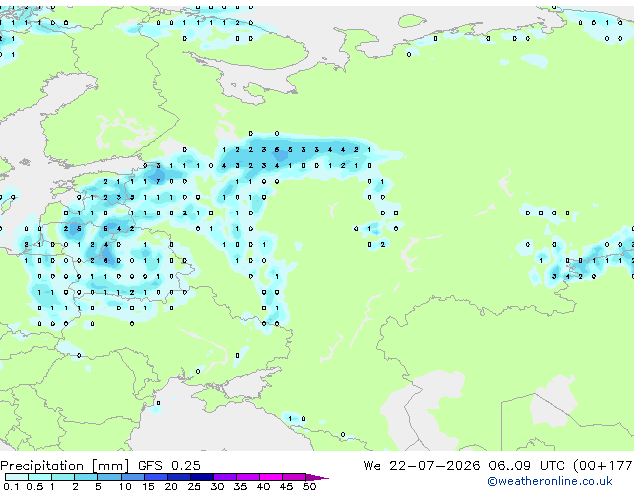The width and height of the screenshot is (634, 490).
Task: Select the 10–15 mm blue legend swatch
Action: pyautogui.click(x=132, y=477)
